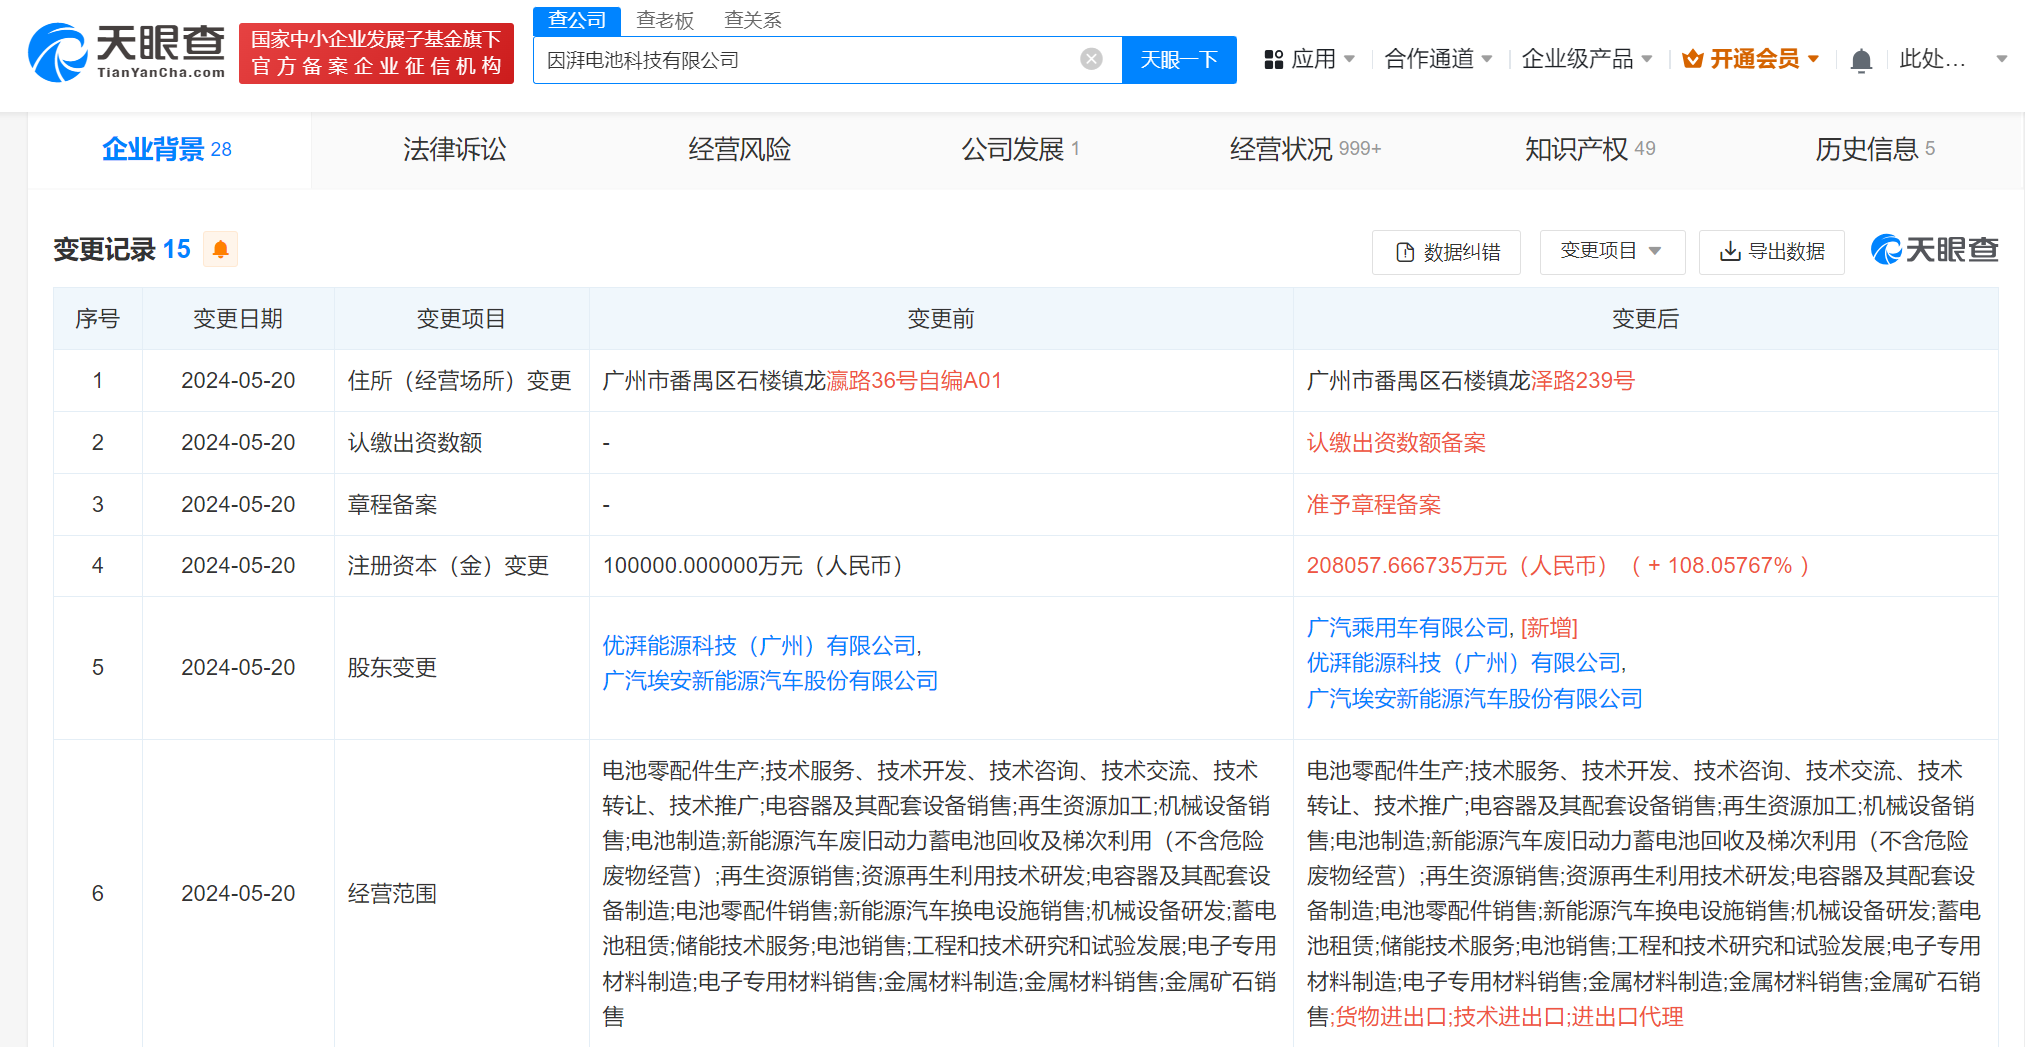Open the 应用 grid menu
The width and height of the screenshot is (2025, 1047).
[1309, 60]
